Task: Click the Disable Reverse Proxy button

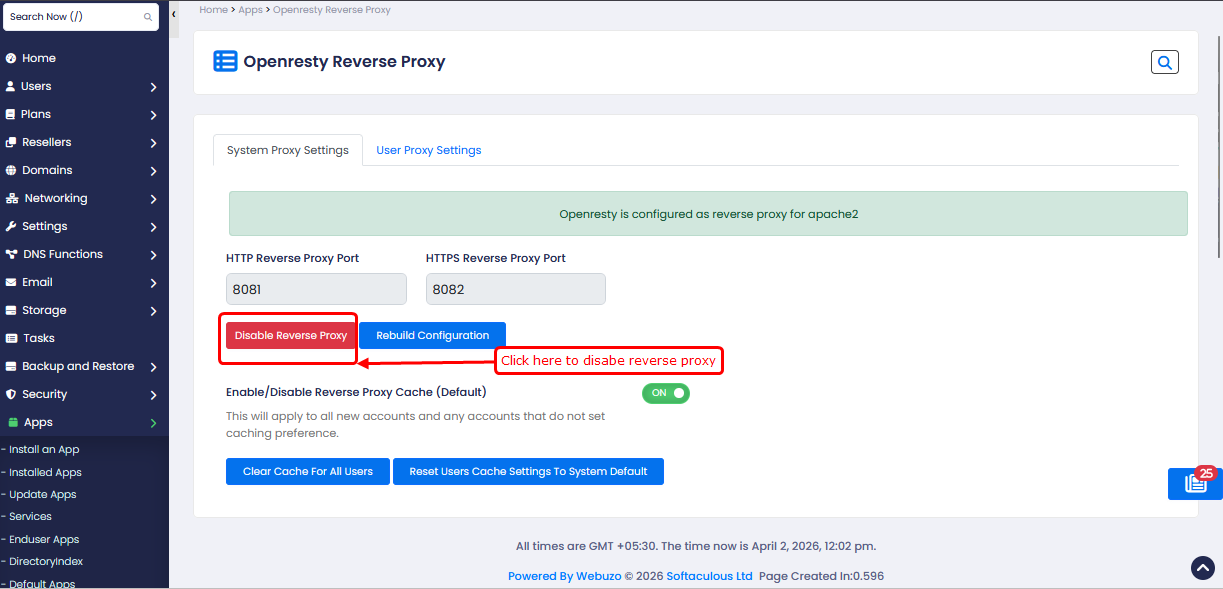Action: tap(290, 336)
